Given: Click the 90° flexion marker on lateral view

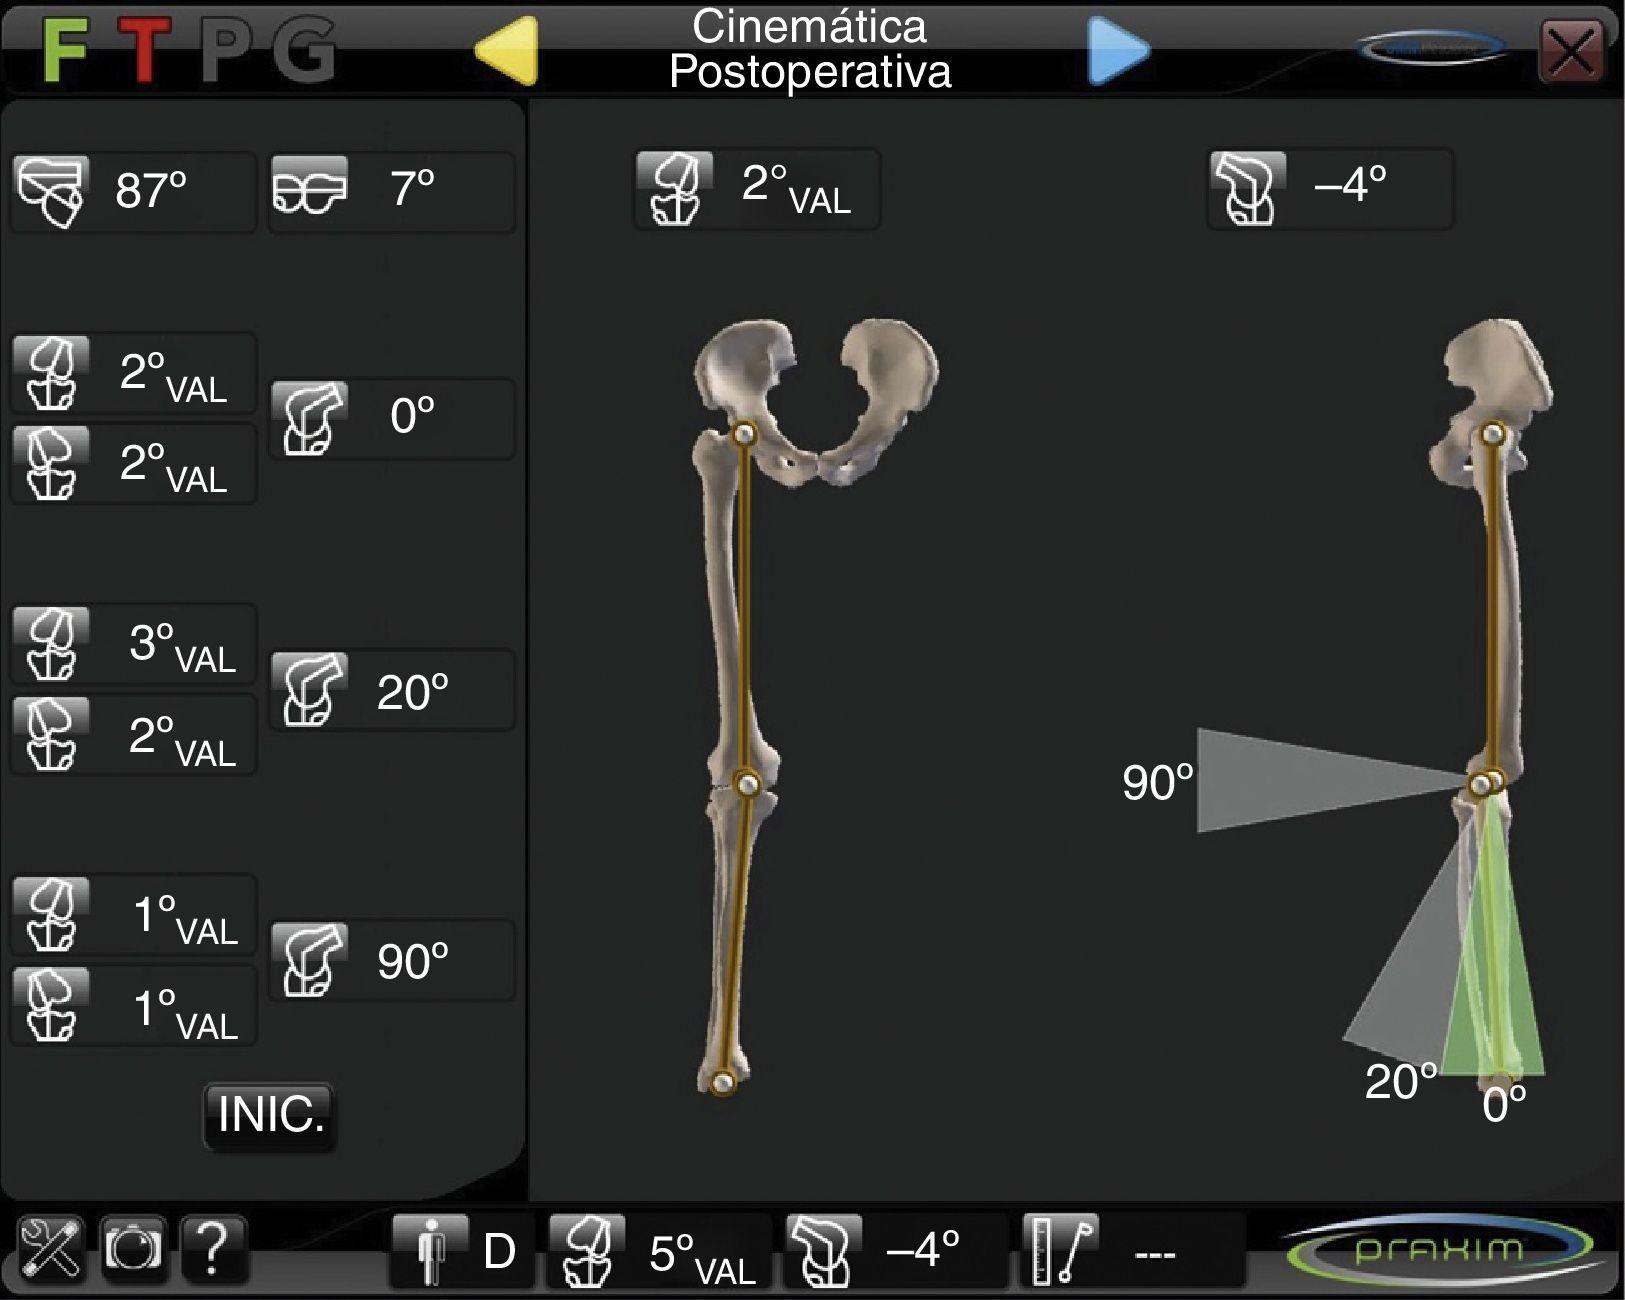Looking at the screenshot, I should [x=1158, y=782].
